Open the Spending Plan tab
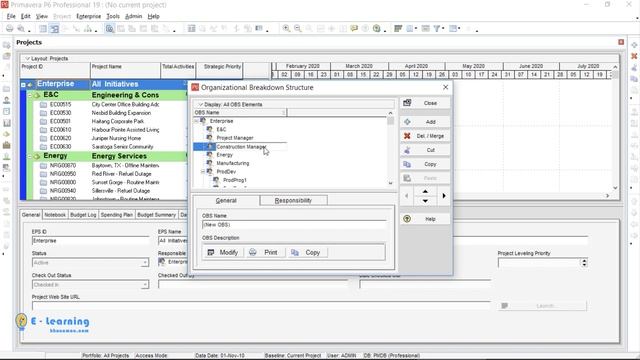This screenshot has height=360, width=640. [x=117, y=215]
